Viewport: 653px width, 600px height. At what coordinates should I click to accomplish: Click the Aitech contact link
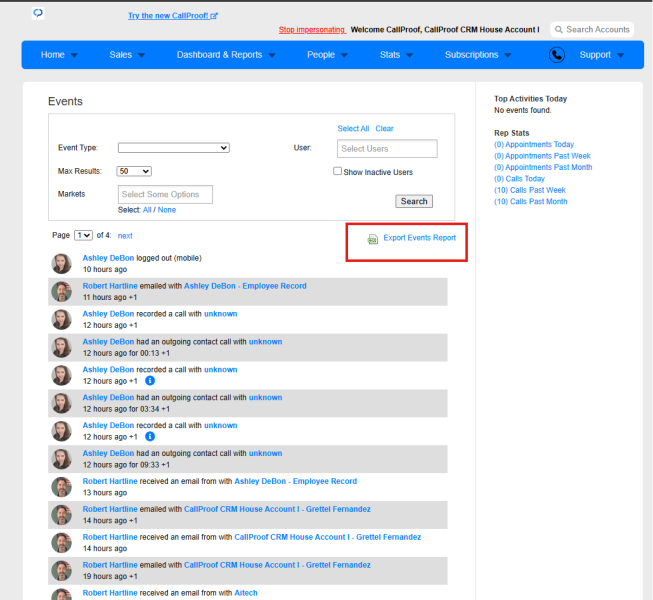246,593
